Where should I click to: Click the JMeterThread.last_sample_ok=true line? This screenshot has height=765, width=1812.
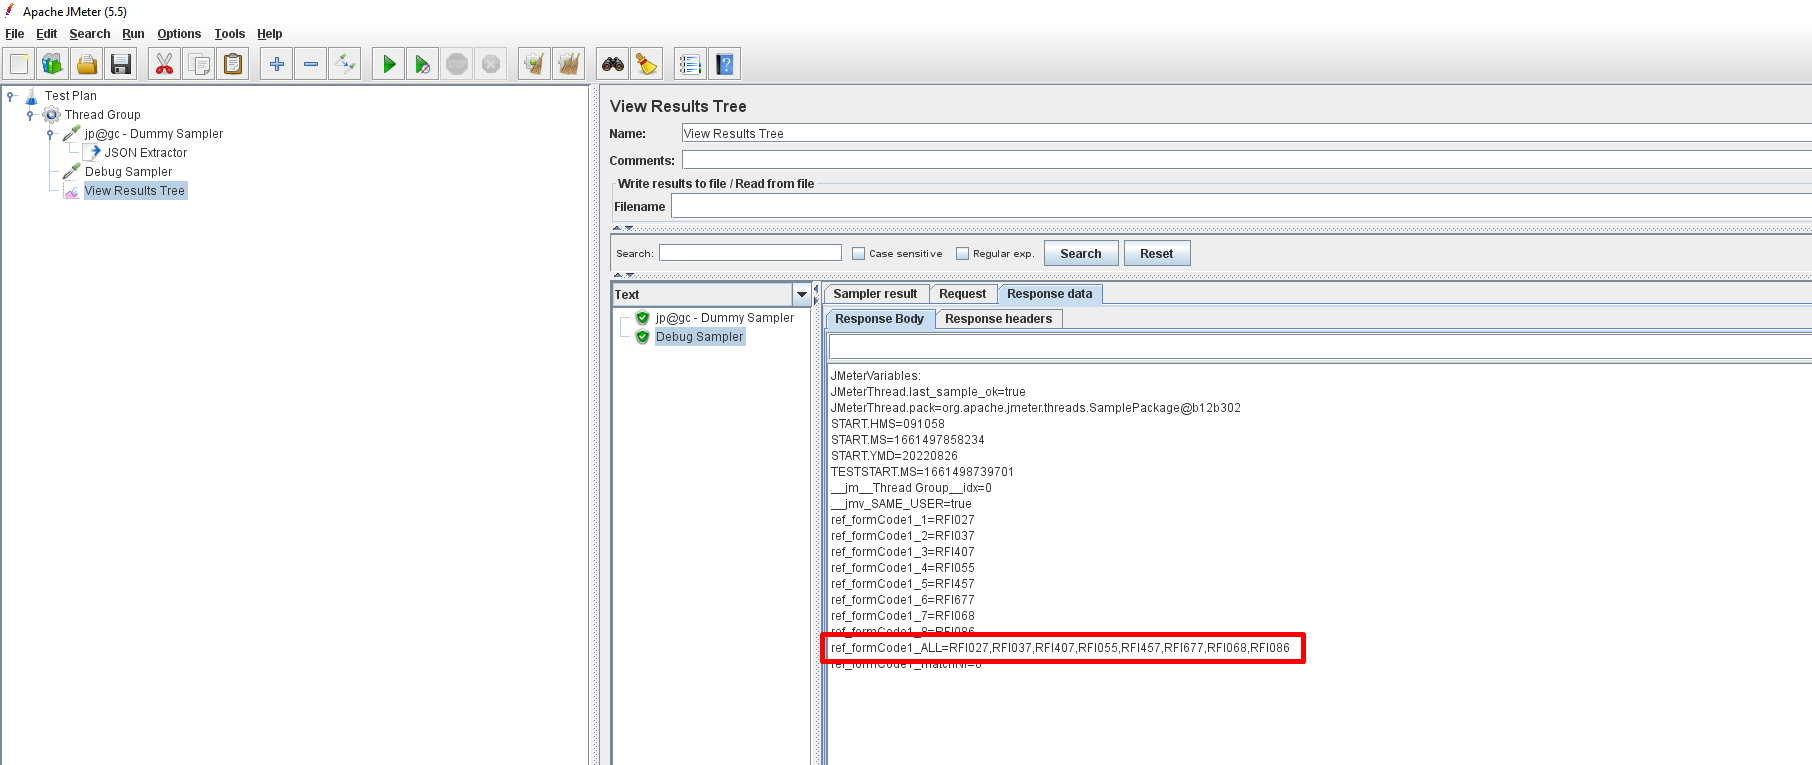tap(928, 392)
